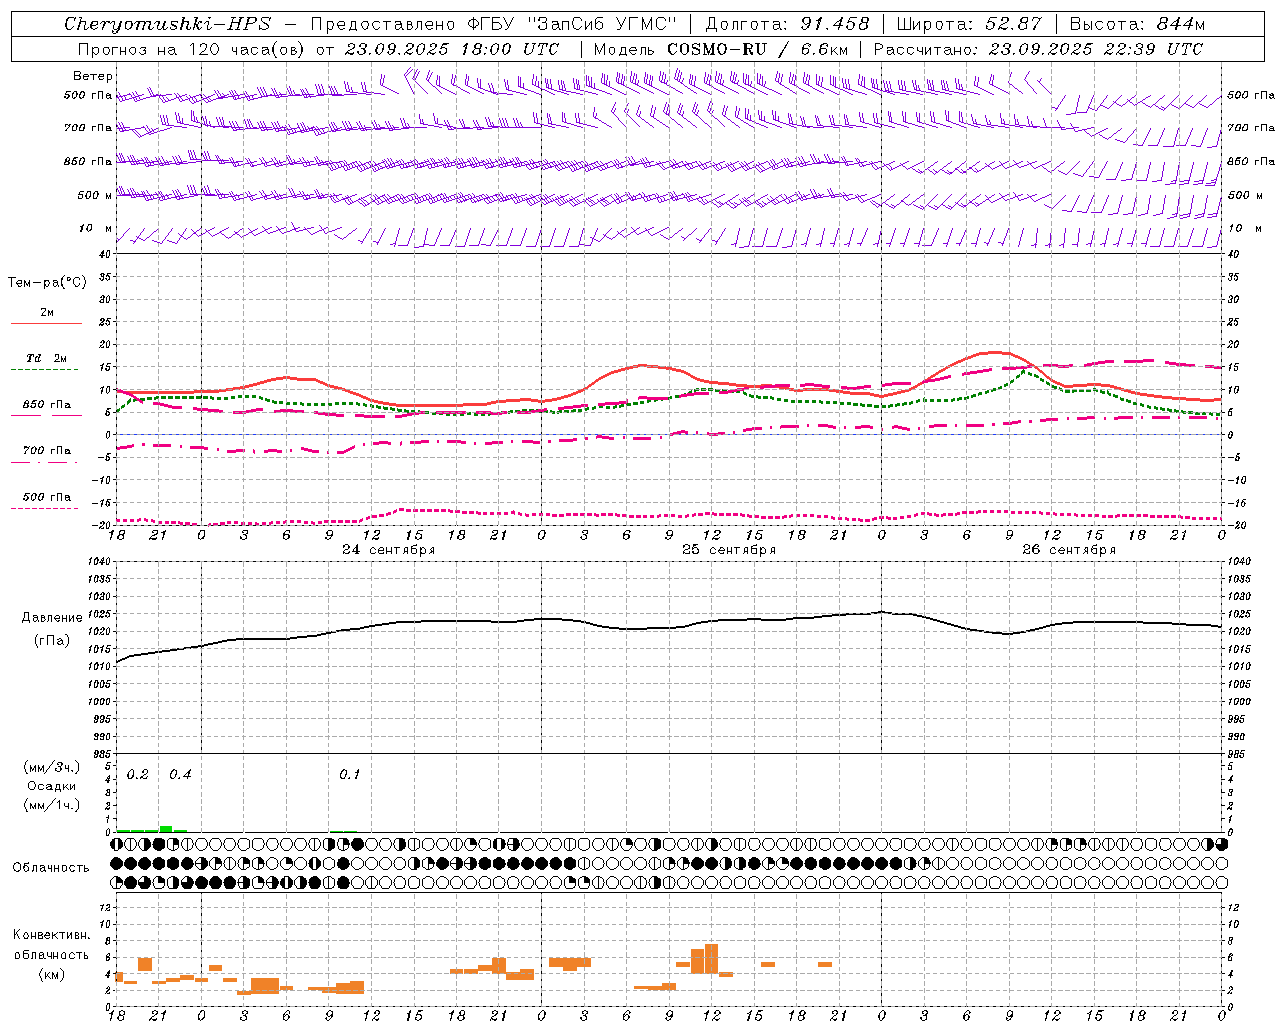Click the 'Высота: 844м' elevation text
The image size is (1280, 1024).
pyautogui.click(x=1137, y=24)
